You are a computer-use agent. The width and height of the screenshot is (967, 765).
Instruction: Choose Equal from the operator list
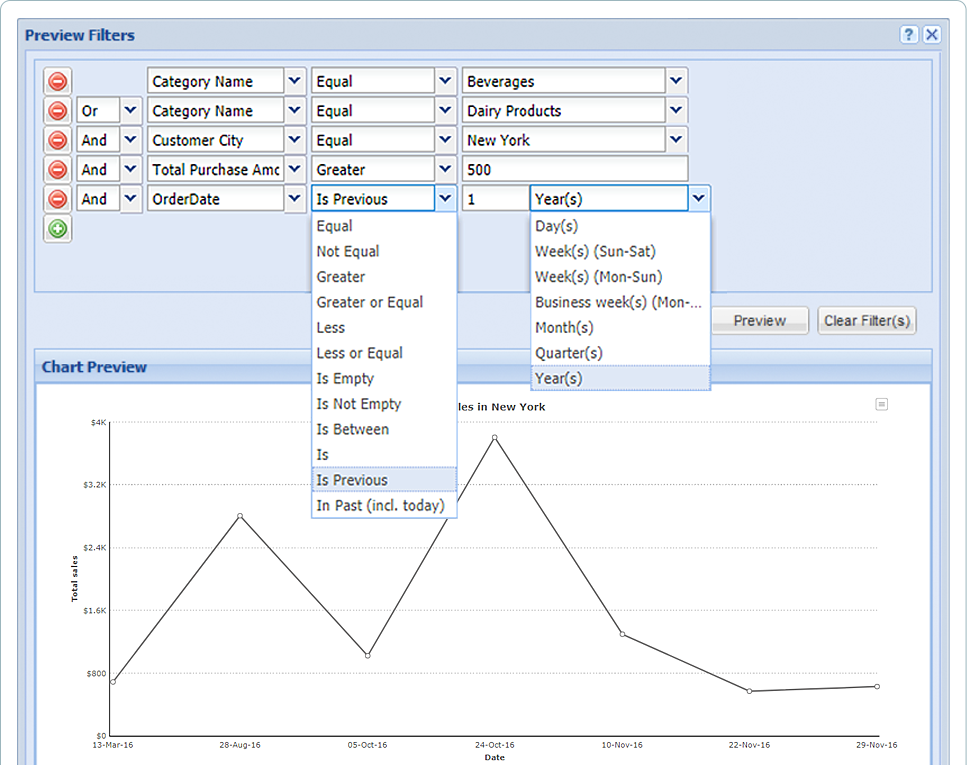pyautogui.click(x=384, y=226)
